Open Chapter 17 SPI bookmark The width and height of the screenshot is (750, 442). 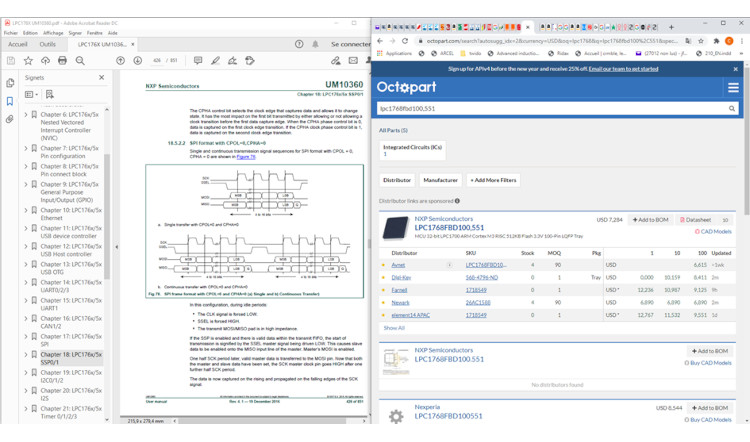pyautogui.click(x=71, y=340)
